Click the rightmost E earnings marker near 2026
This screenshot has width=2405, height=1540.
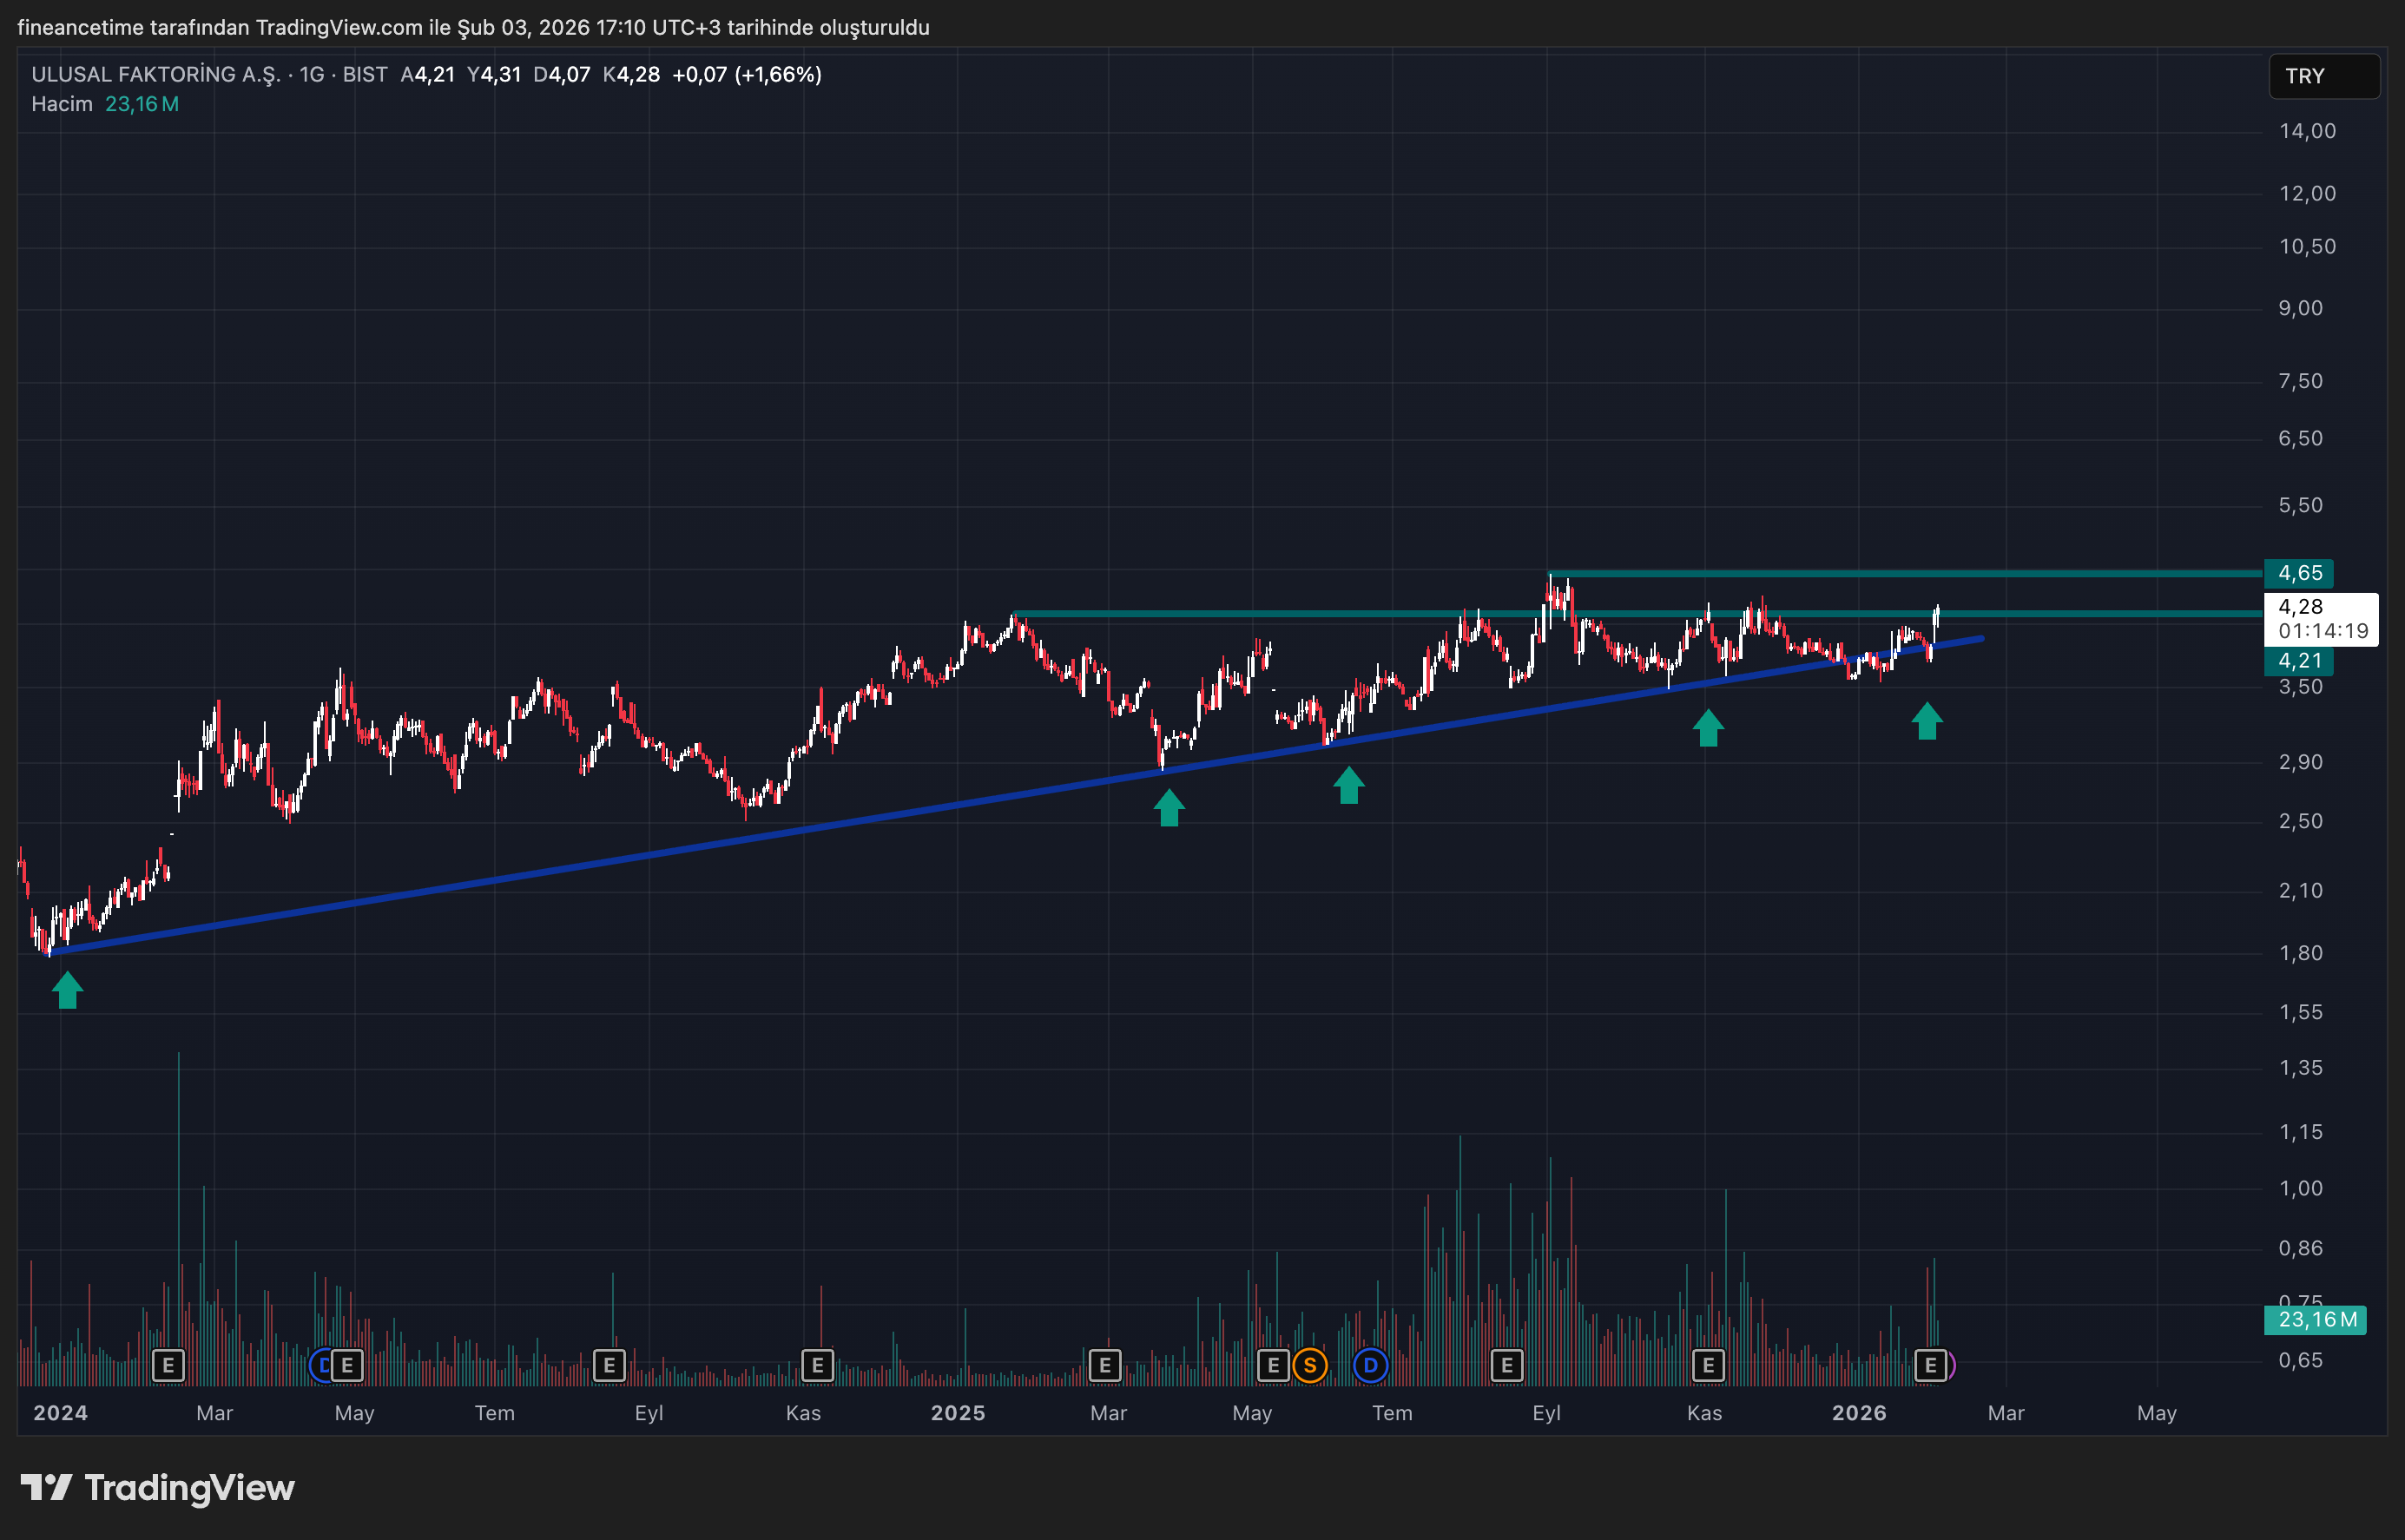coord(1931,1364)
